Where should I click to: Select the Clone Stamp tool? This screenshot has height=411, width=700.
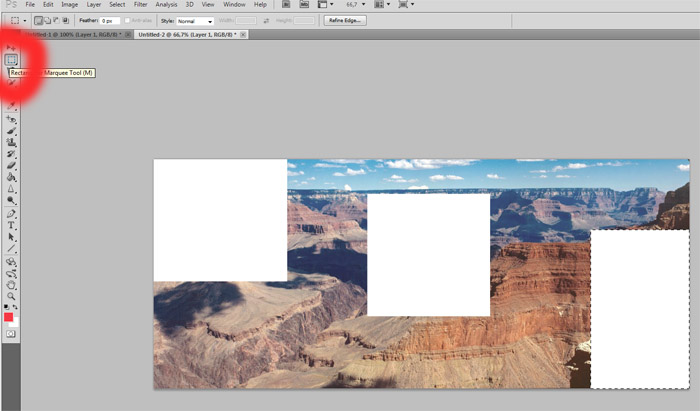coord(11,142)
